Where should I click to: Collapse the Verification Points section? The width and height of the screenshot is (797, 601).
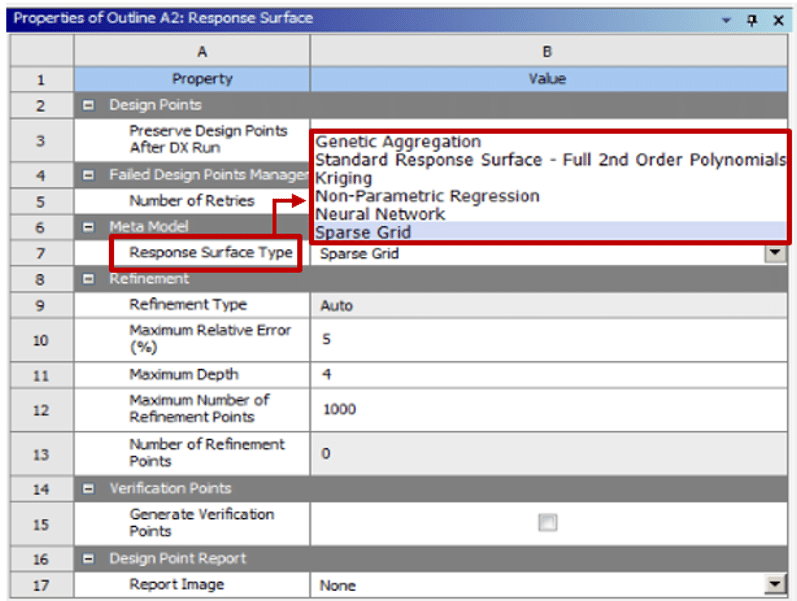coord(89,488)
